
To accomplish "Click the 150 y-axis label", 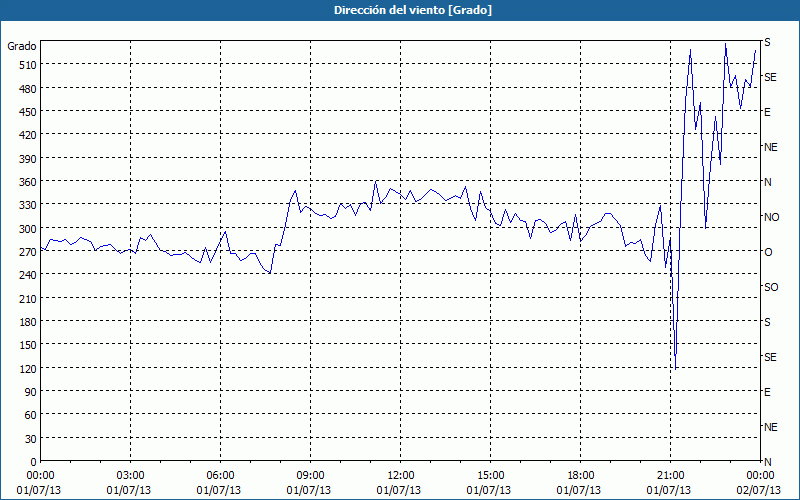I will (29, 345).
